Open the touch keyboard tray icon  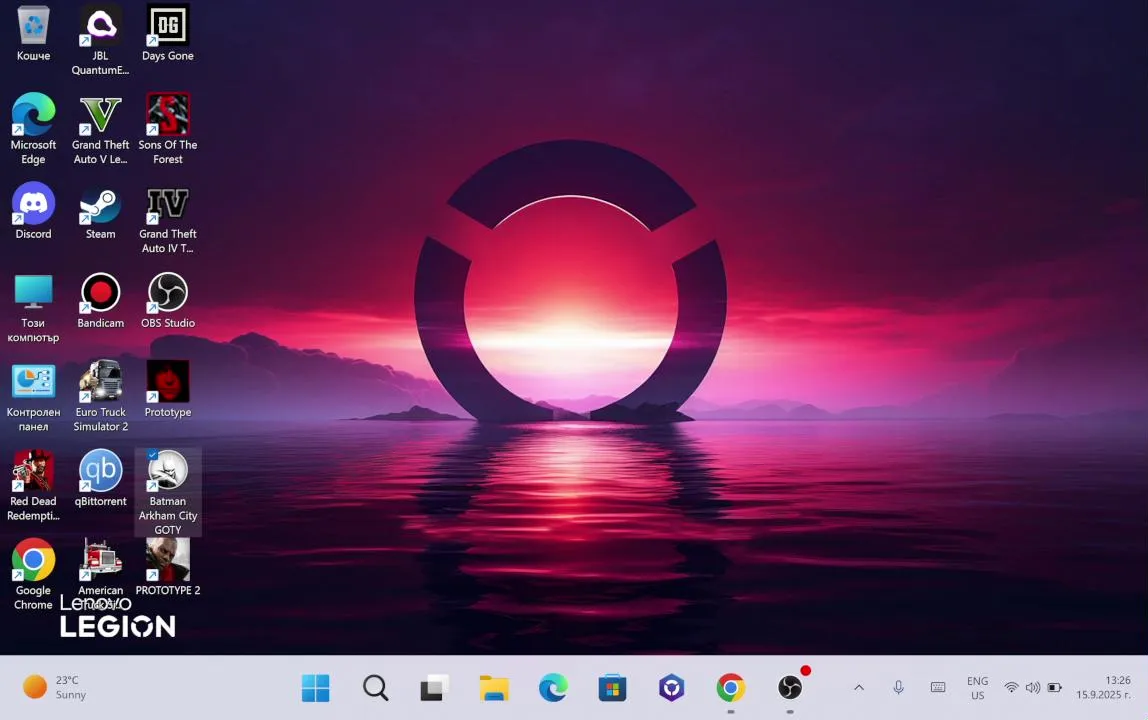[938, 687]
